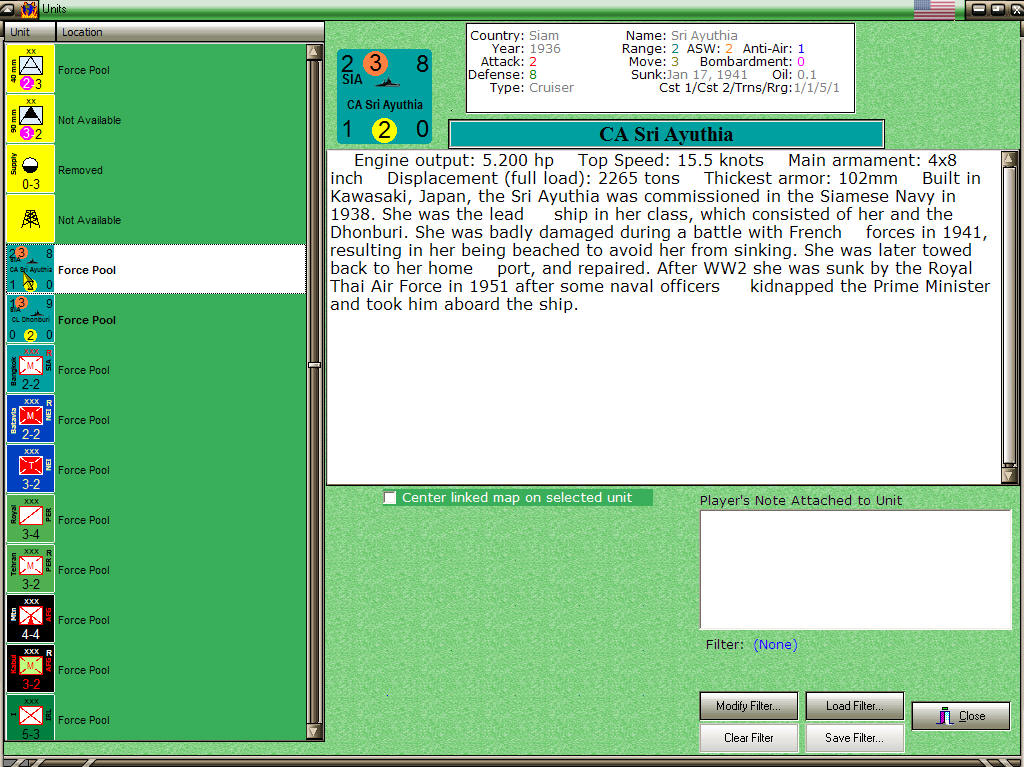Click the Save Filter button
The width and height of the screenshot is (1024, 767).
coord(854,738)
